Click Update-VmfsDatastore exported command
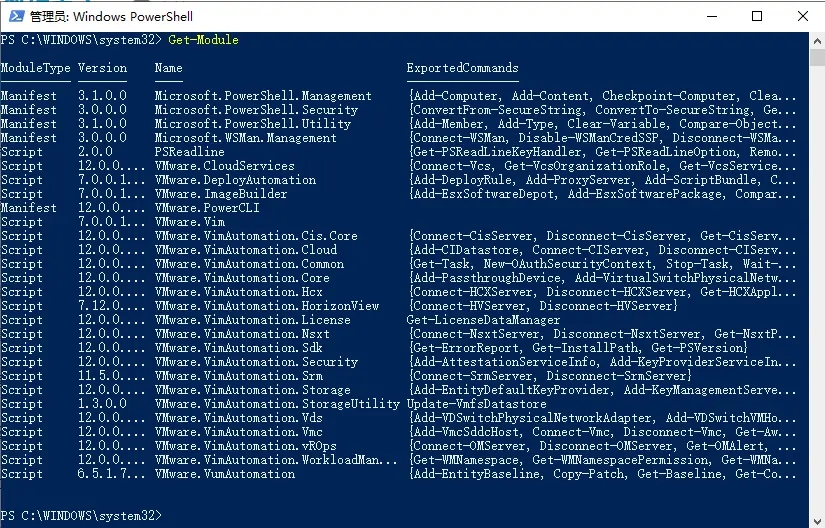The width and height of the screenshot is (825, 528). (x=477, y=404)
